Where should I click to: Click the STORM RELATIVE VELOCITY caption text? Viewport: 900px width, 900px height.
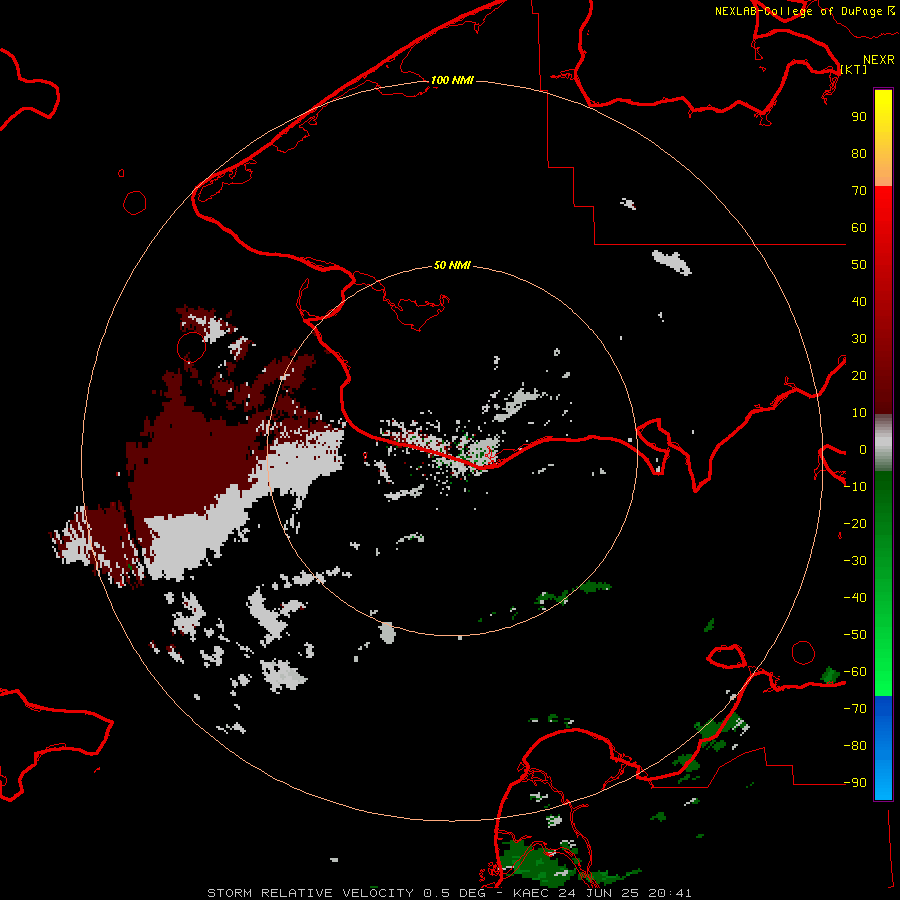[x=310, y=893]
